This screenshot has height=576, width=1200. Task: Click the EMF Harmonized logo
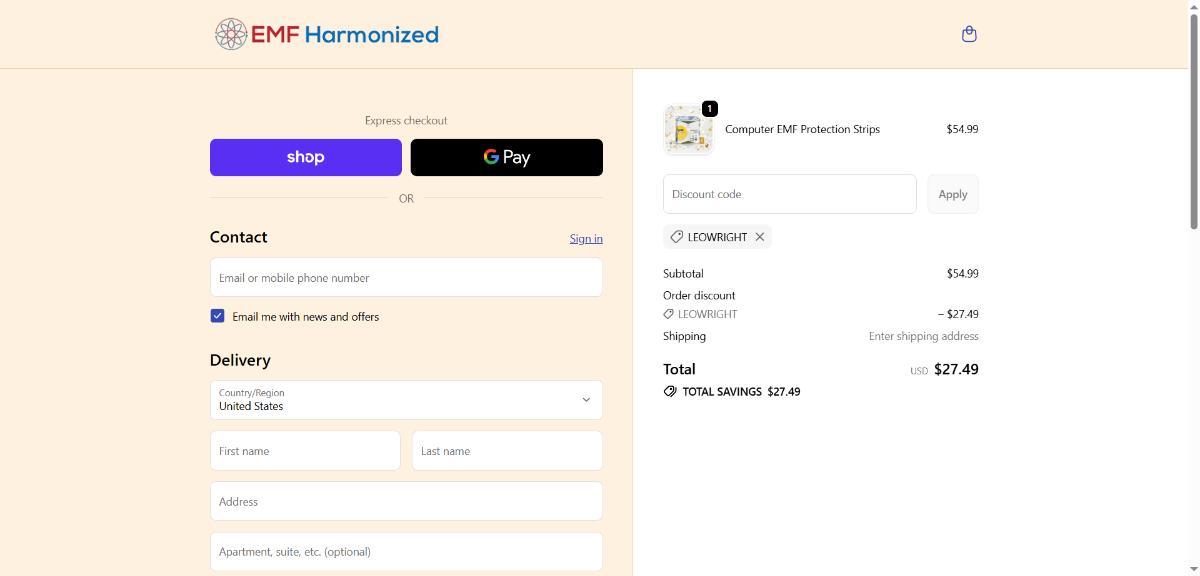(327, 34)
